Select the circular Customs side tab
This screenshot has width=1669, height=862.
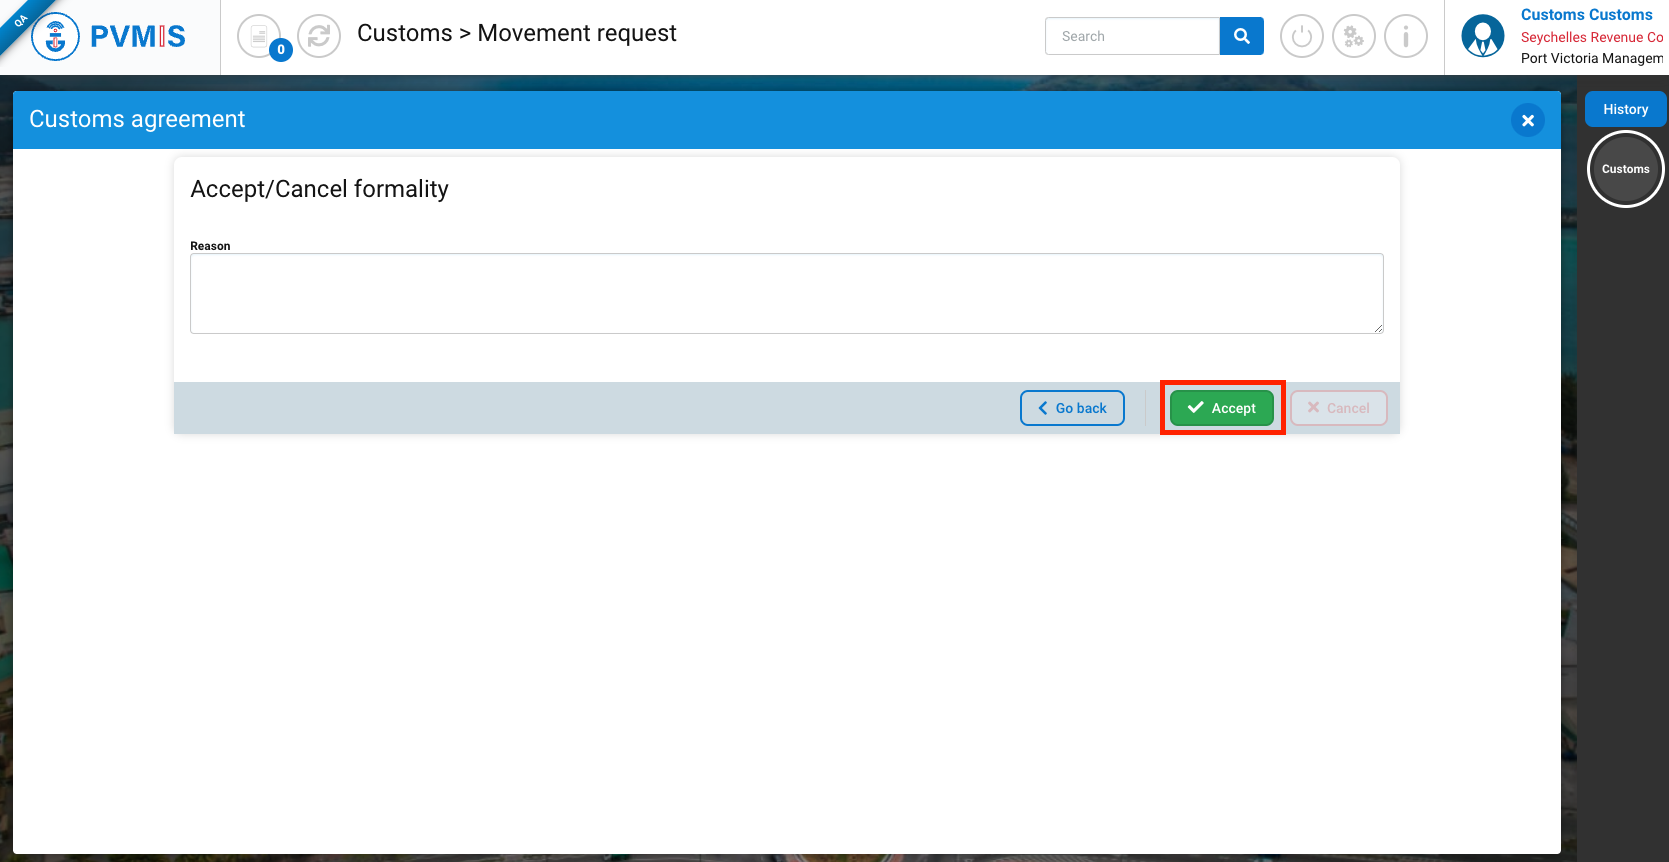1625,169
